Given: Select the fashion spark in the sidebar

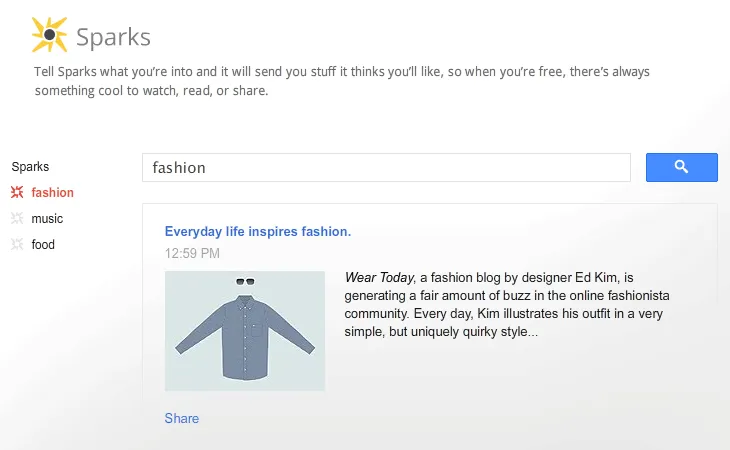Looking at the screenshot, I should [x=52, y=192].
